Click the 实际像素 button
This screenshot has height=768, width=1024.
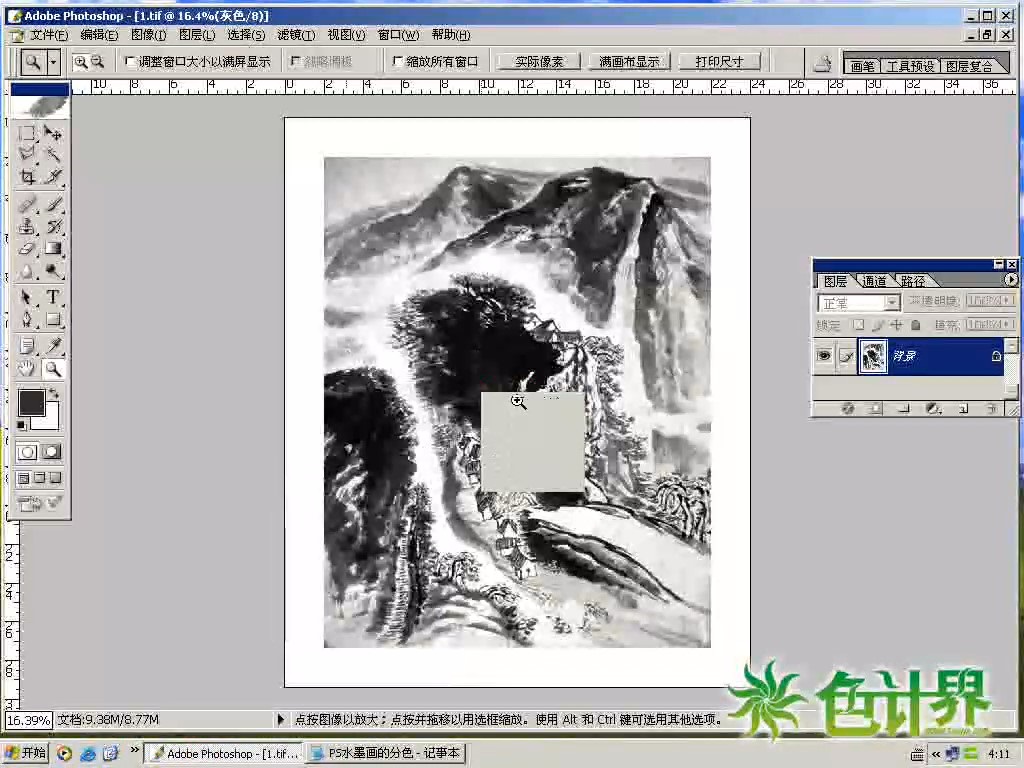pyautogui.click(x=537, y=60)
